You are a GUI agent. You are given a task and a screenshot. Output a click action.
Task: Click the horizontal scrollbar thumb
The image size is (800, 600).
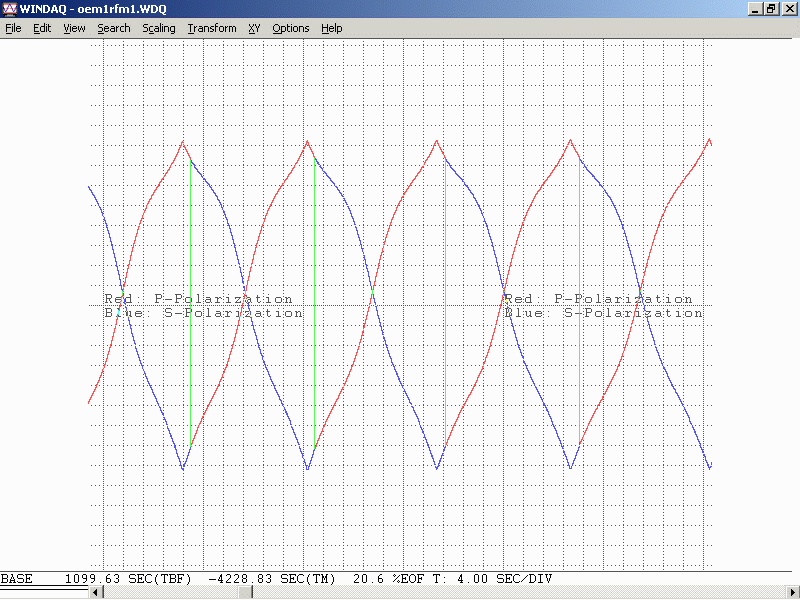click(x=245, y=593)
